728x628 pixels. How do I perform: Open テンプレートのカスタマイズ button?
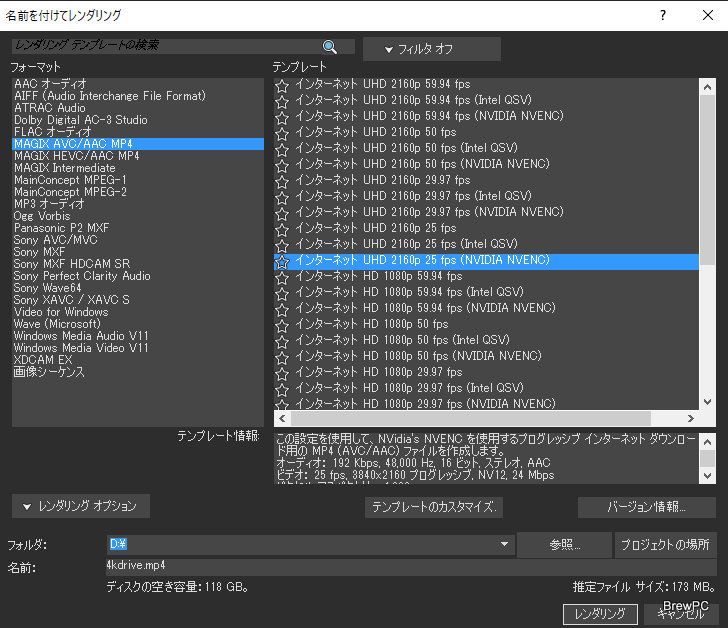[434, 507]
